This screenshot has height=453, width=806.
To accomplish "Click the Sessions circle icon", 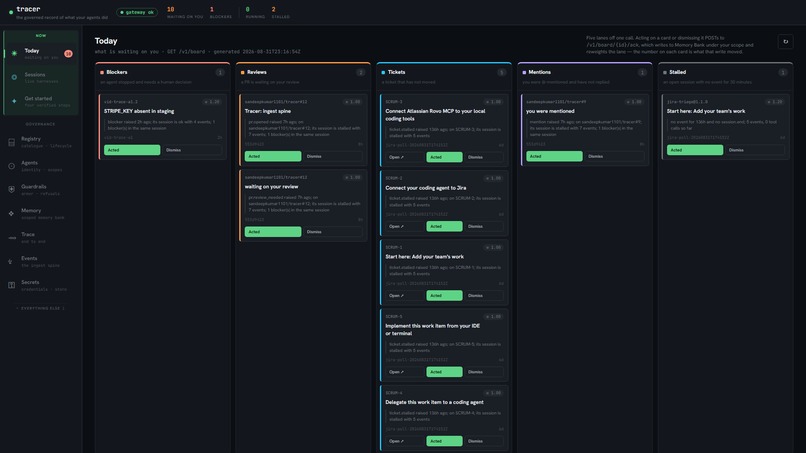I will pos(14,77).
